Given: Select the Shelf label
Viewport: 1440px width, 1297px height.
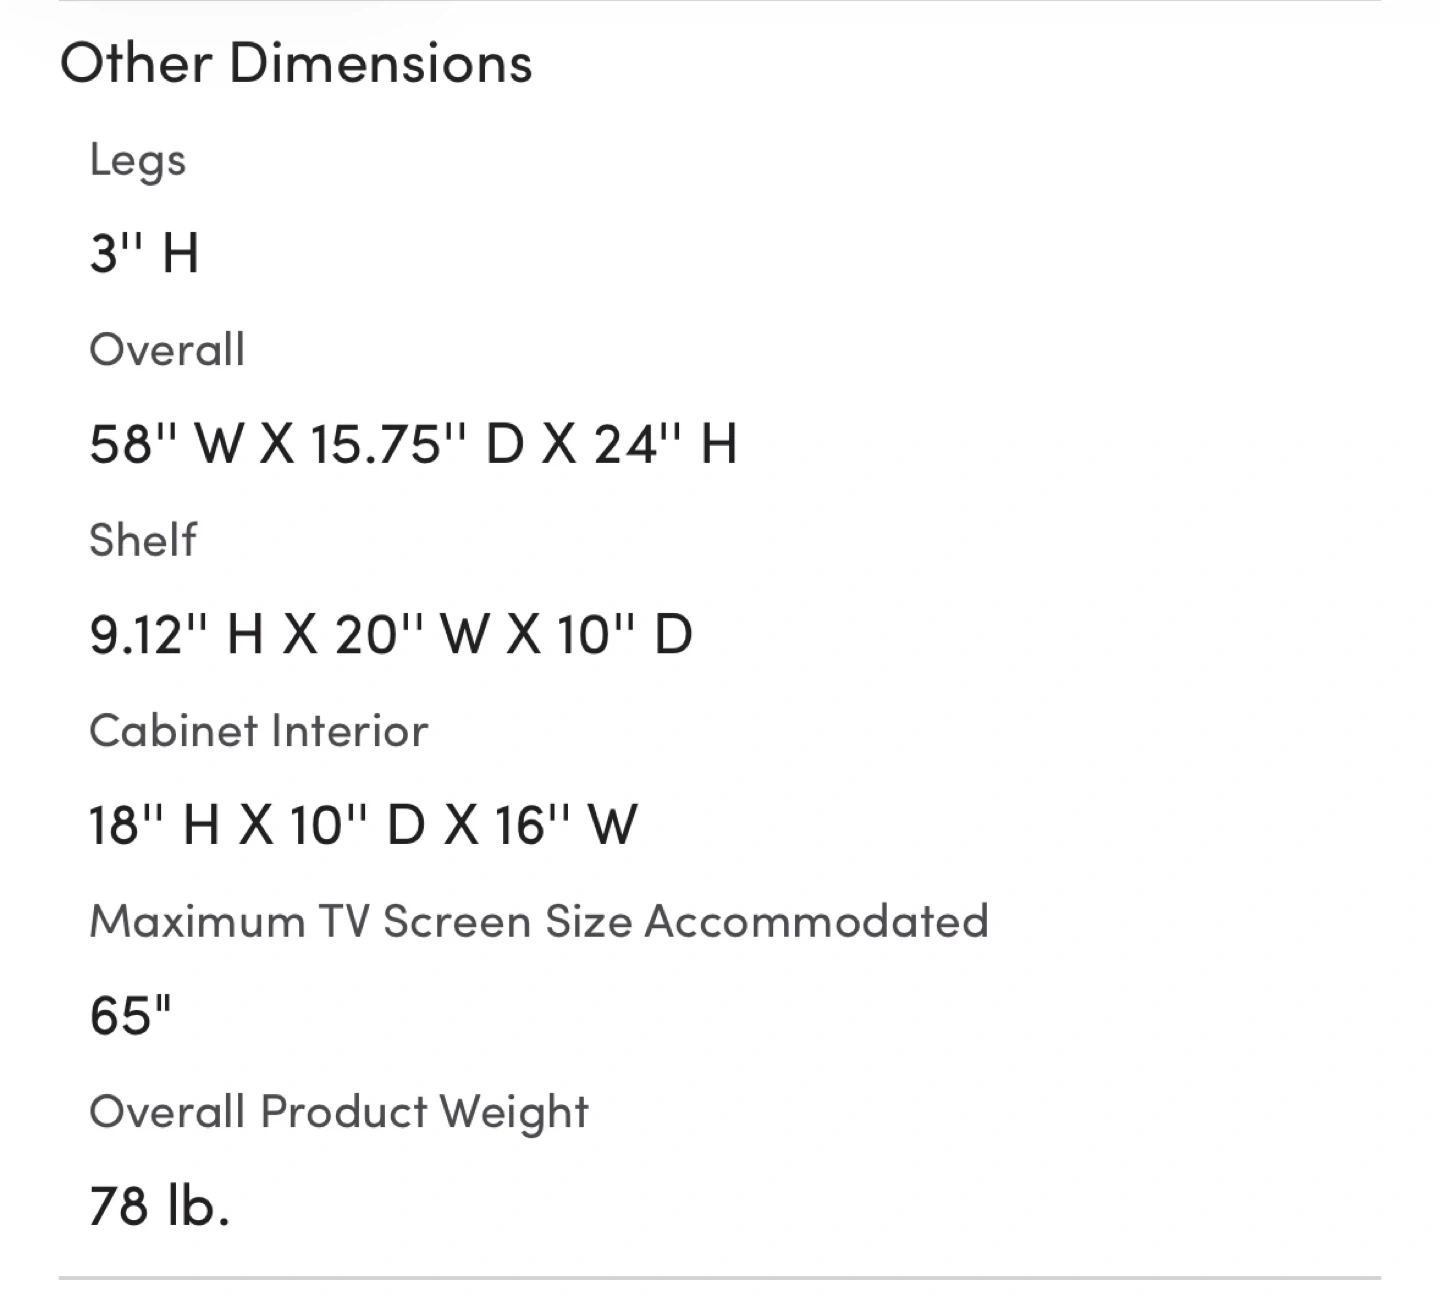Looking at the screenshot, I should tap(143, 540).
